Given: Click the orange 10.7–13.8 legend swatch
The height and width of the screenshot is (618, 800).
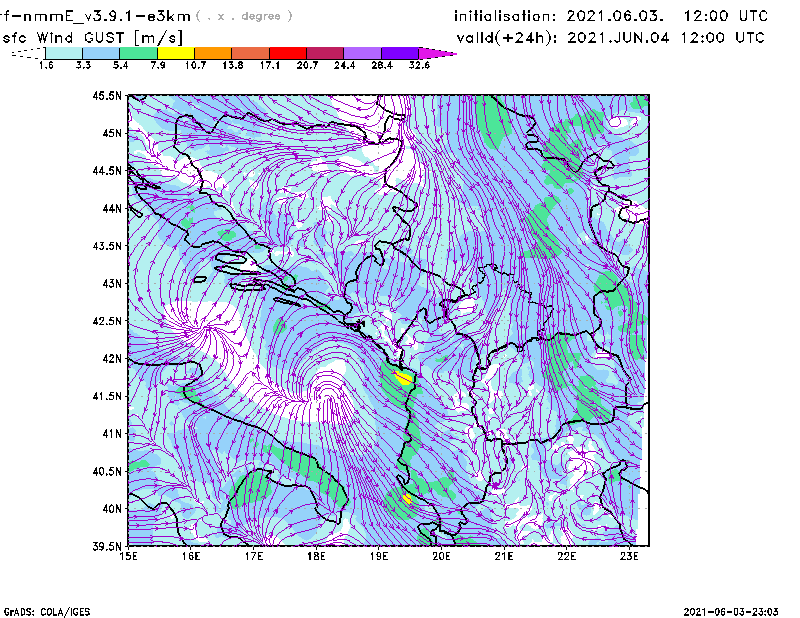Looking at the screenshot, I should [x=213, y=53].
